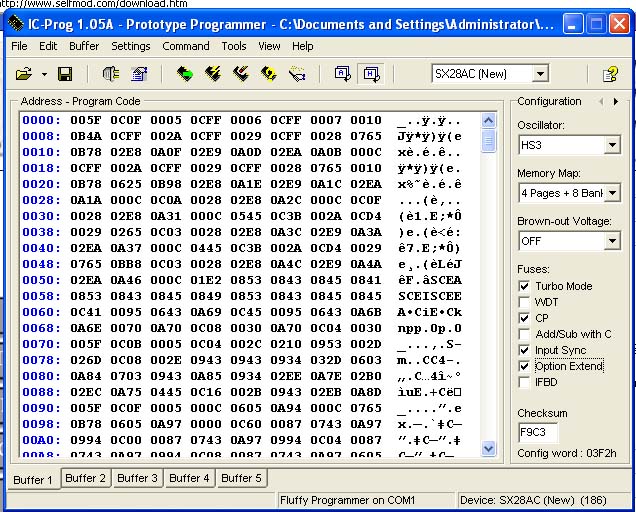Open the View menu
636x512 pixels.
pos(269,46)
